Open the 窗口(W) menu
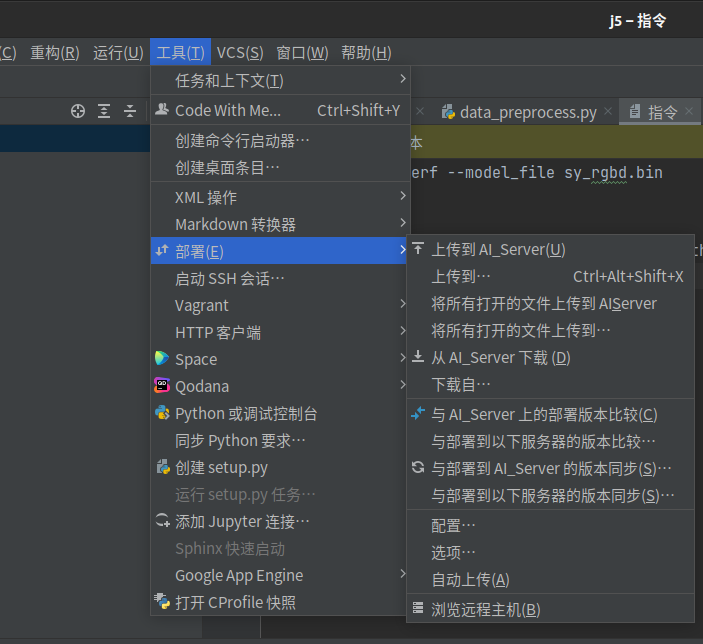Screen dimensions: 703x644 coord(302,52)
